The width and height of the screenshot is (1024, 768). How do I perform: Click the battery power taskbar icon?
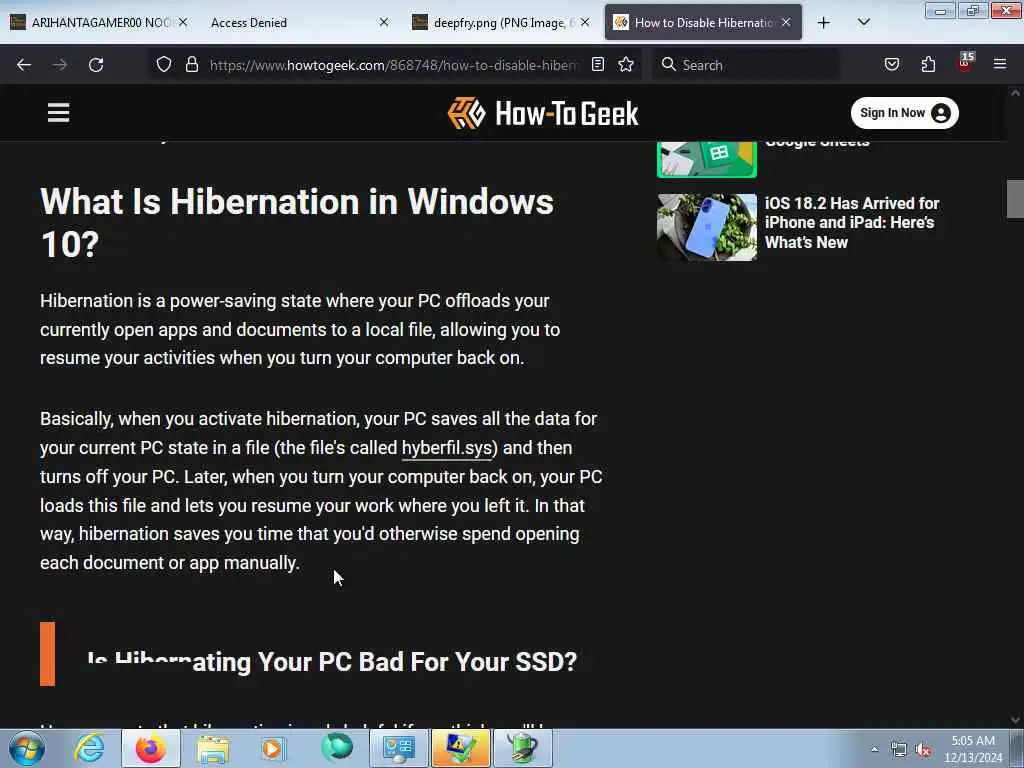pos(522,748)
